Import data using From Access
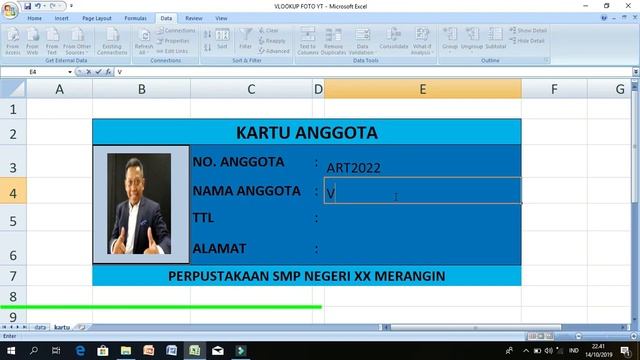This screenshot has width=640, height=360. click(13, 41)
